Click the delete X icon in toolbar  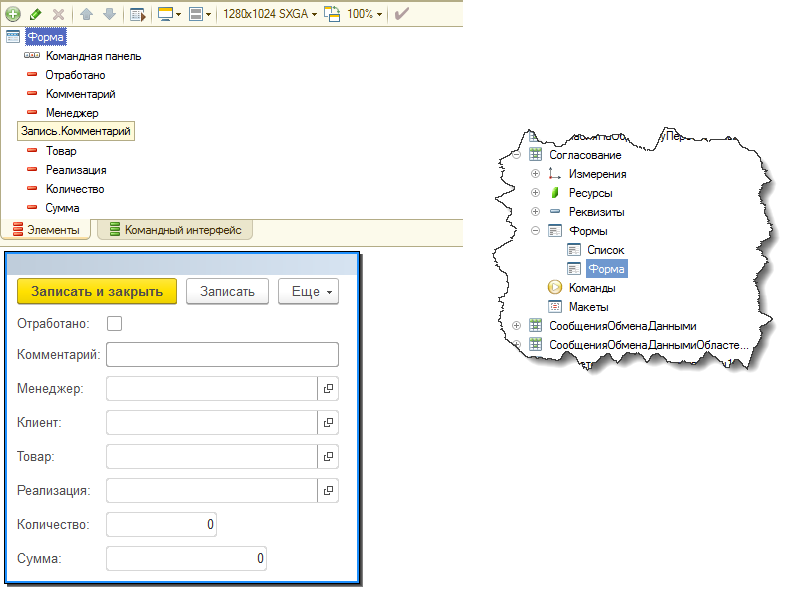point(59,14)
